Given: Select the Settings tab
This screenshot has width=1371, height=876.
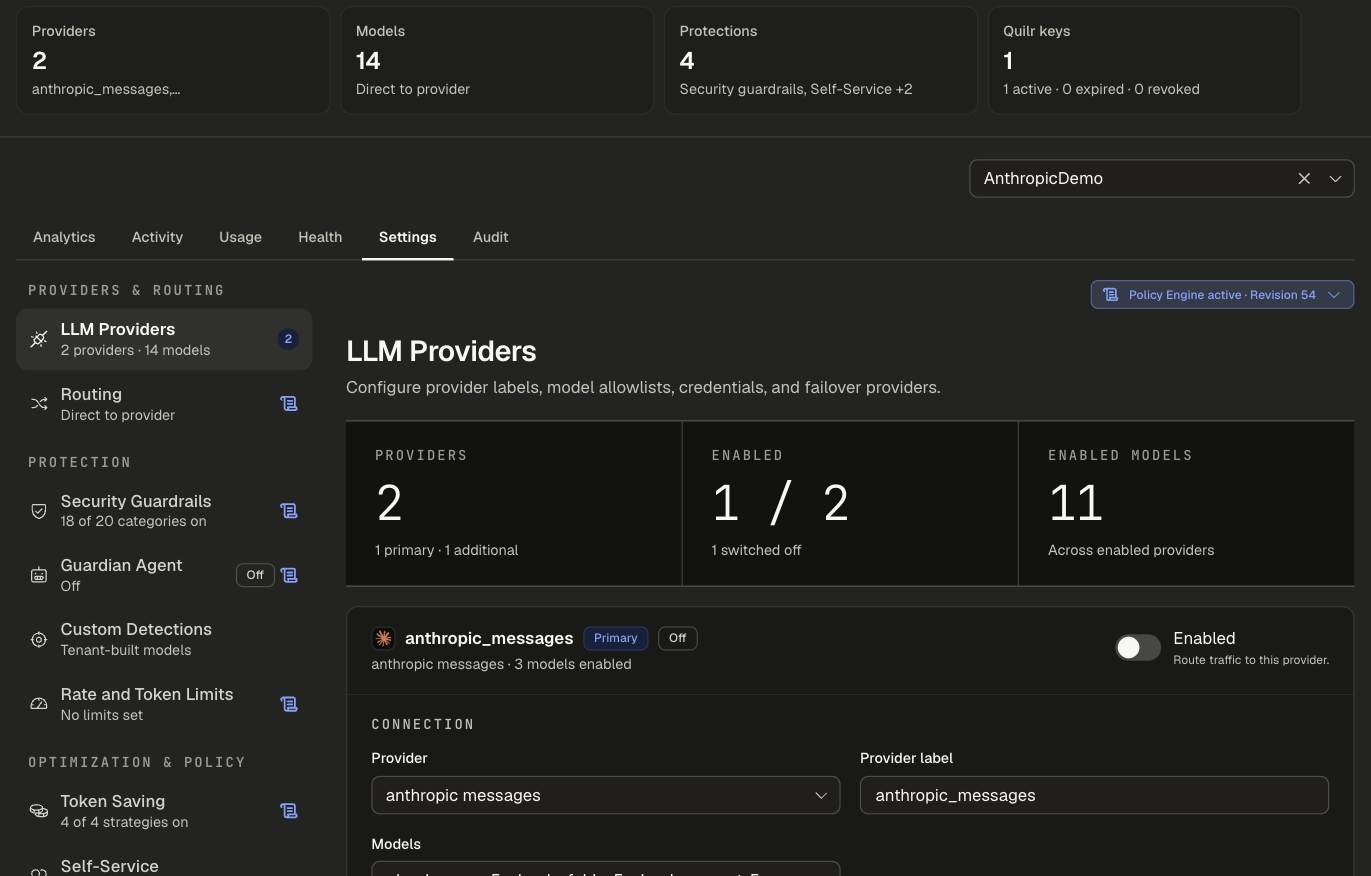Looking at the screenshot, I should [x=407, y=237].
